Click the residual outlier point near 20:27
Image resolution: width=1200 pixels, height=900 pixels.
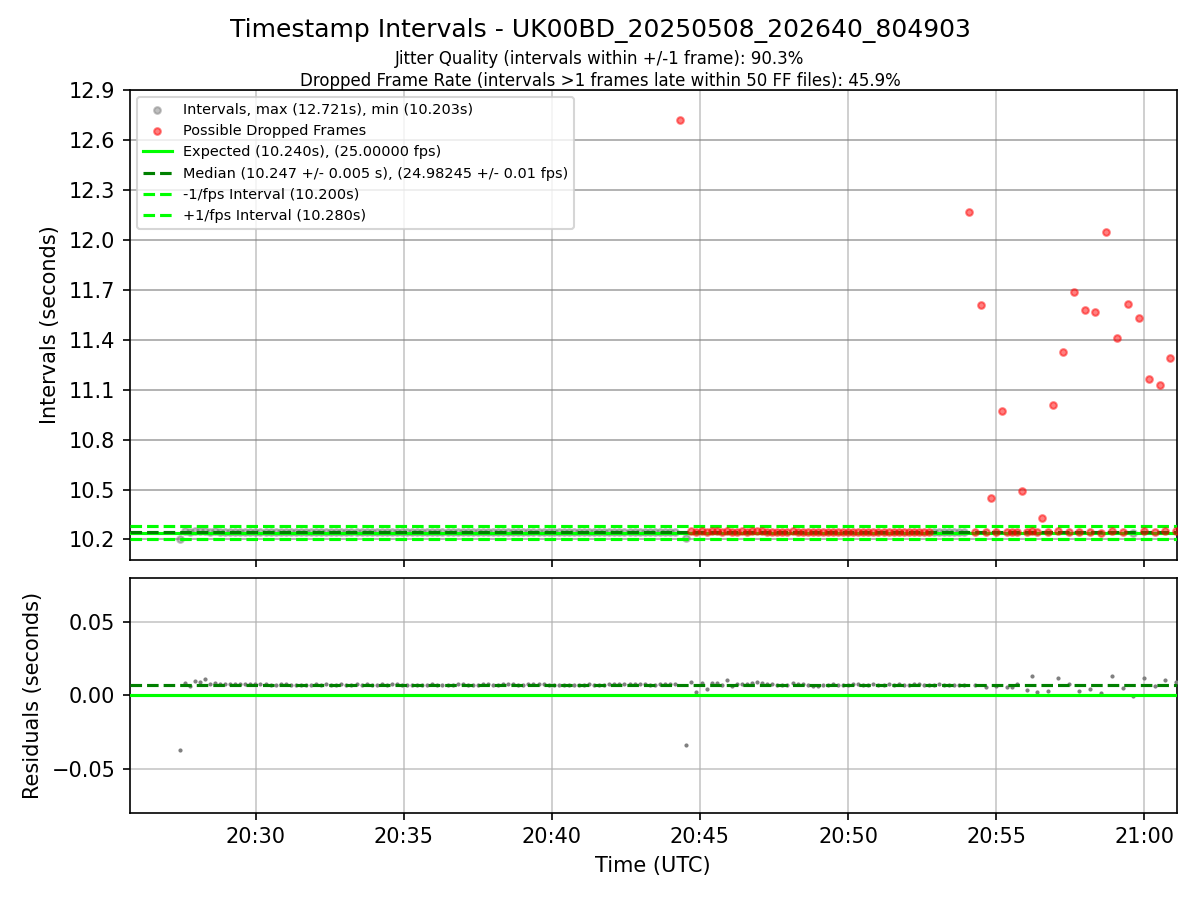pos(180,750)
